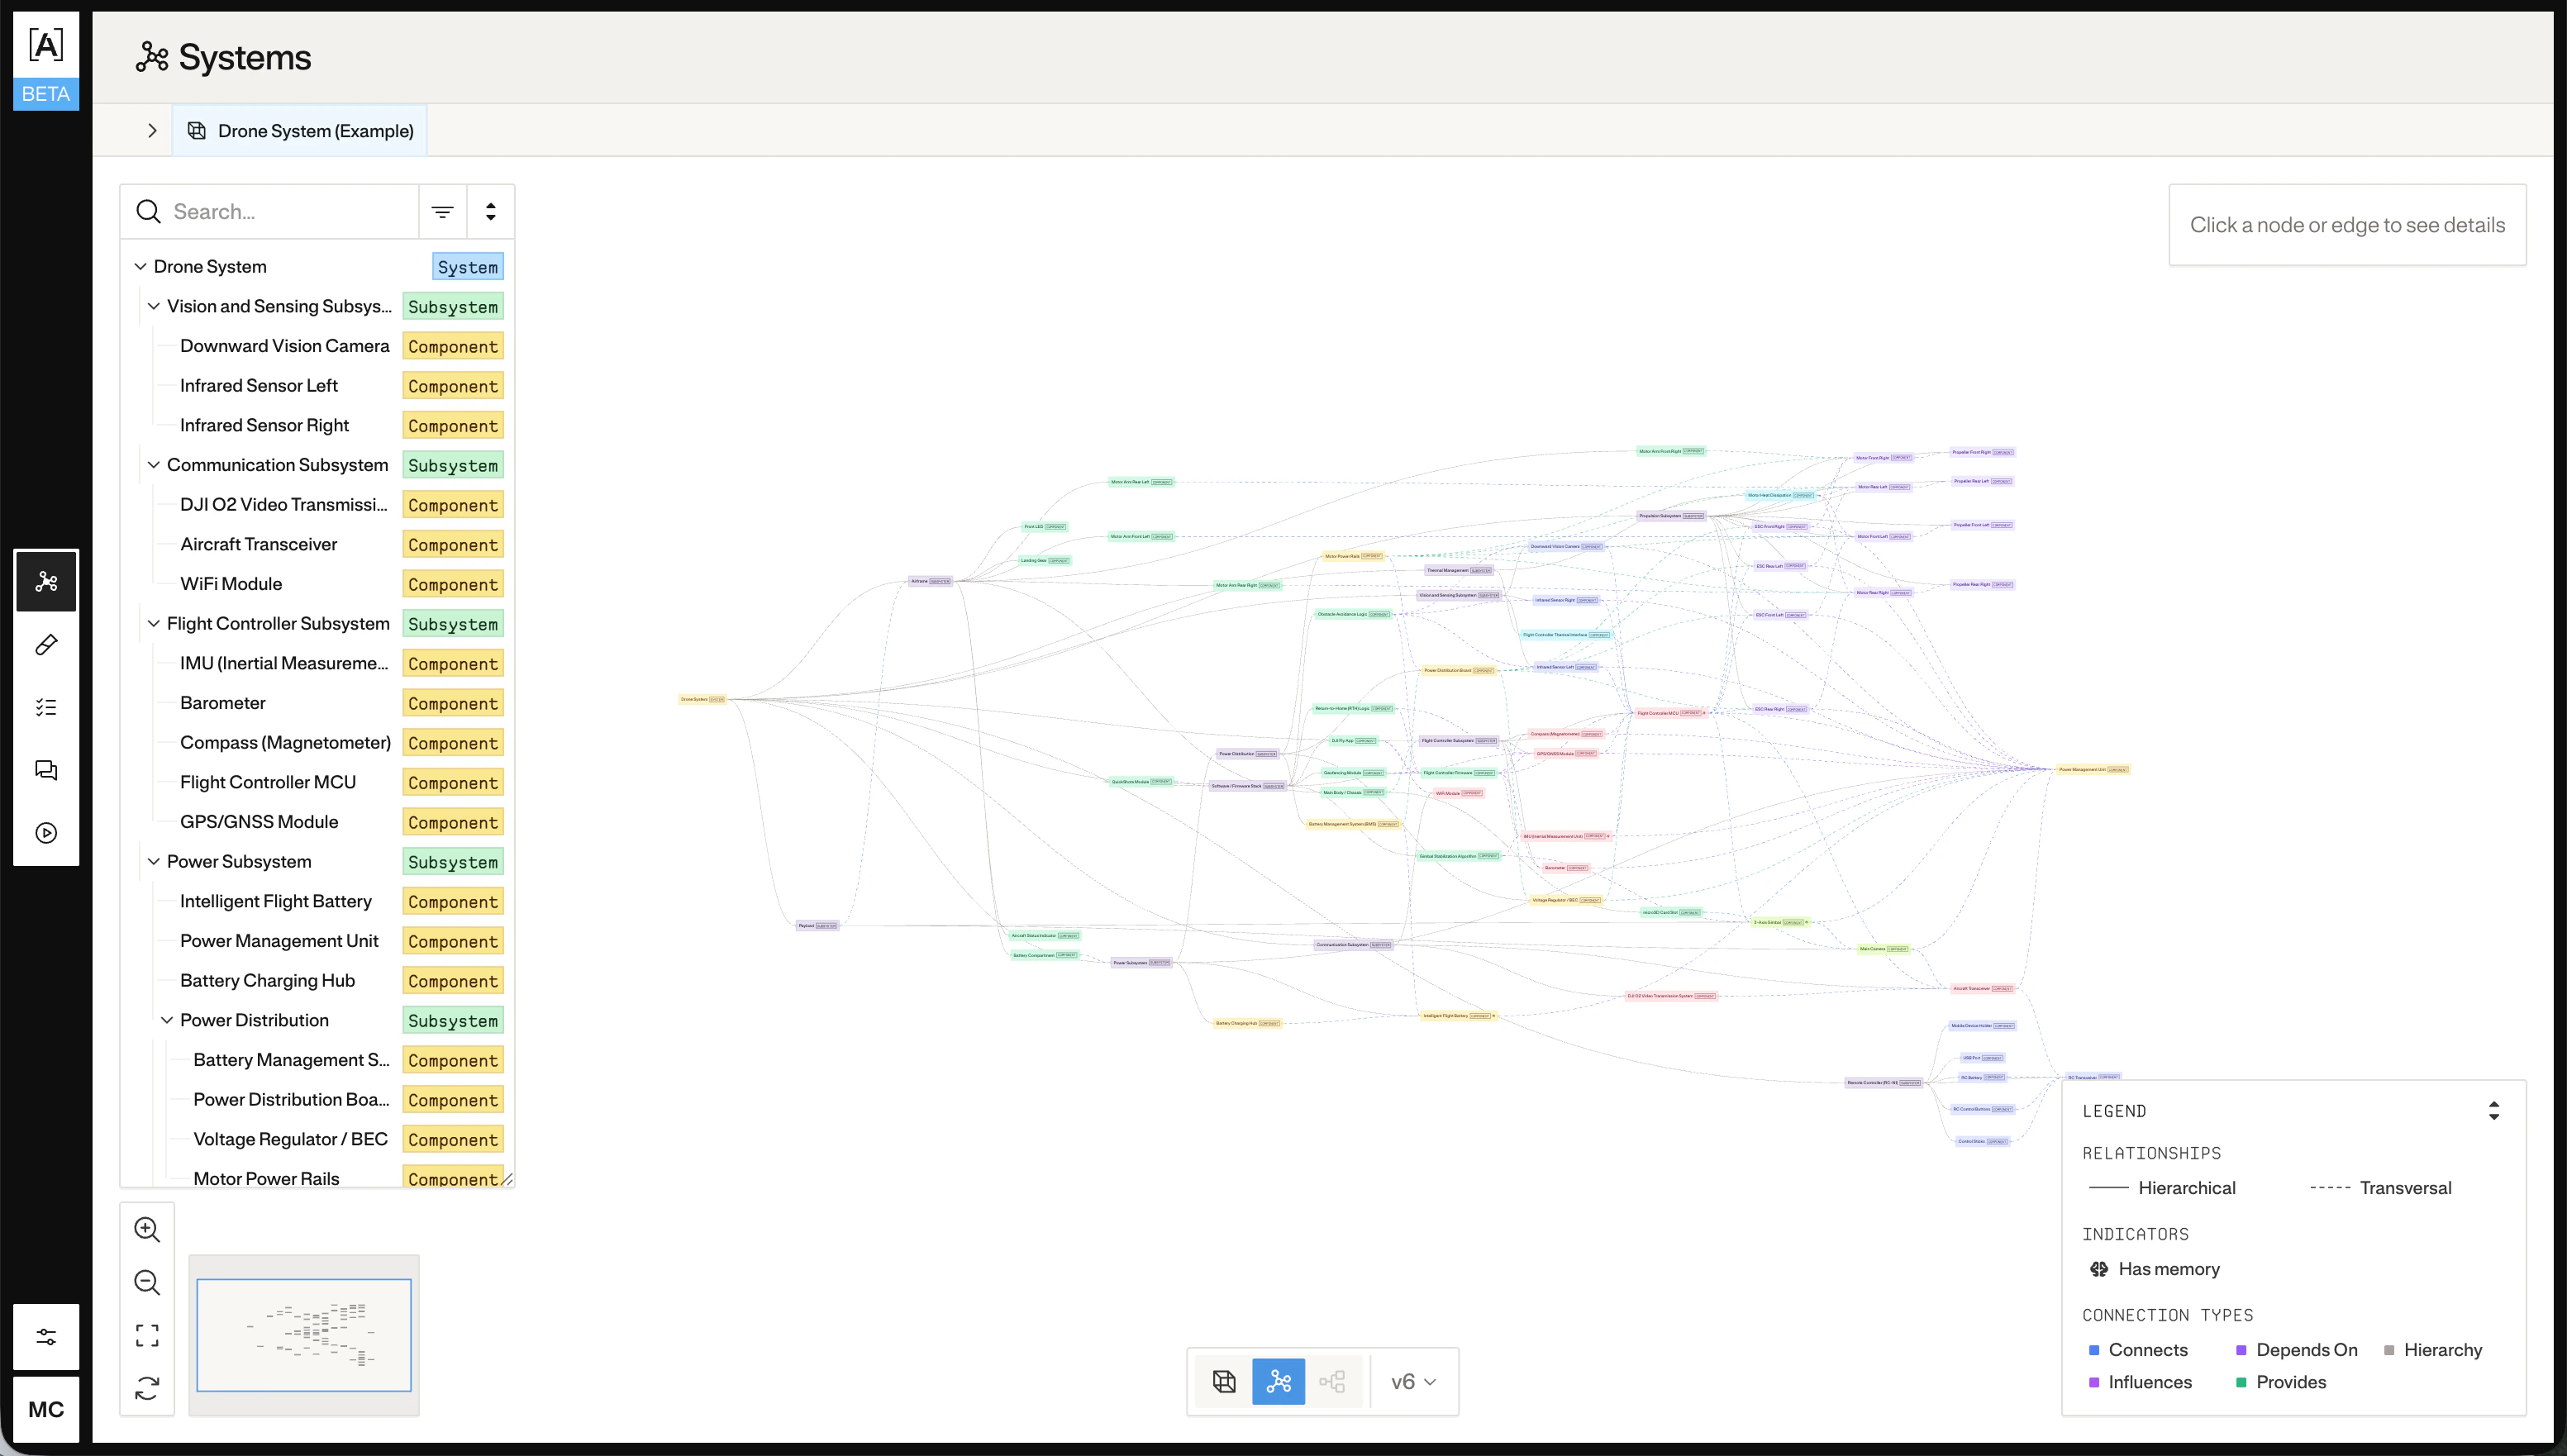Viewport: 2567px width, 1456px height.
Task: Collapse the Power Subsystem tree entry
Action: (154, 861)
